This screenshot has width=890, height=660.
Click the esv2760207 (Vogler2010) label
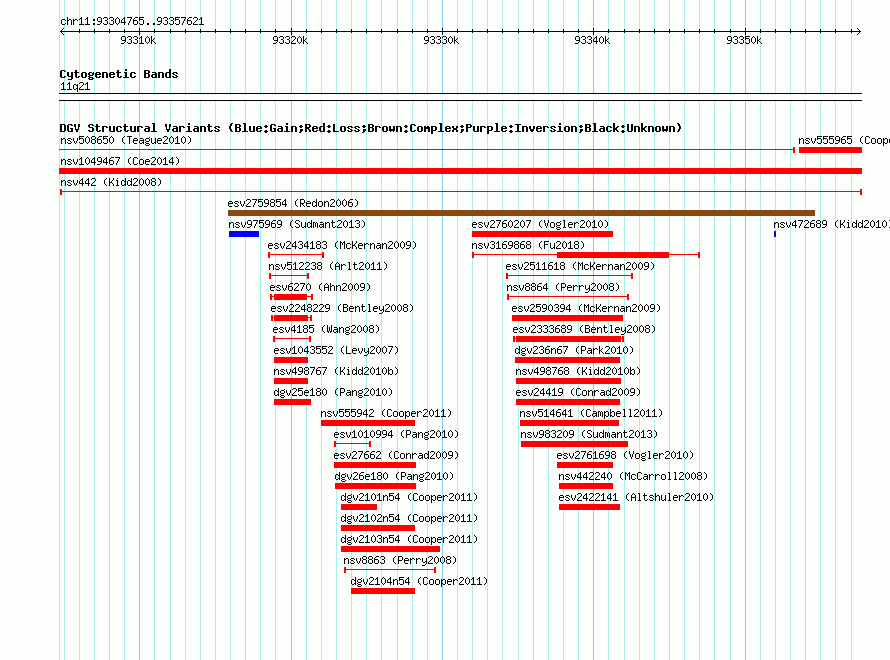click(540, 224)
